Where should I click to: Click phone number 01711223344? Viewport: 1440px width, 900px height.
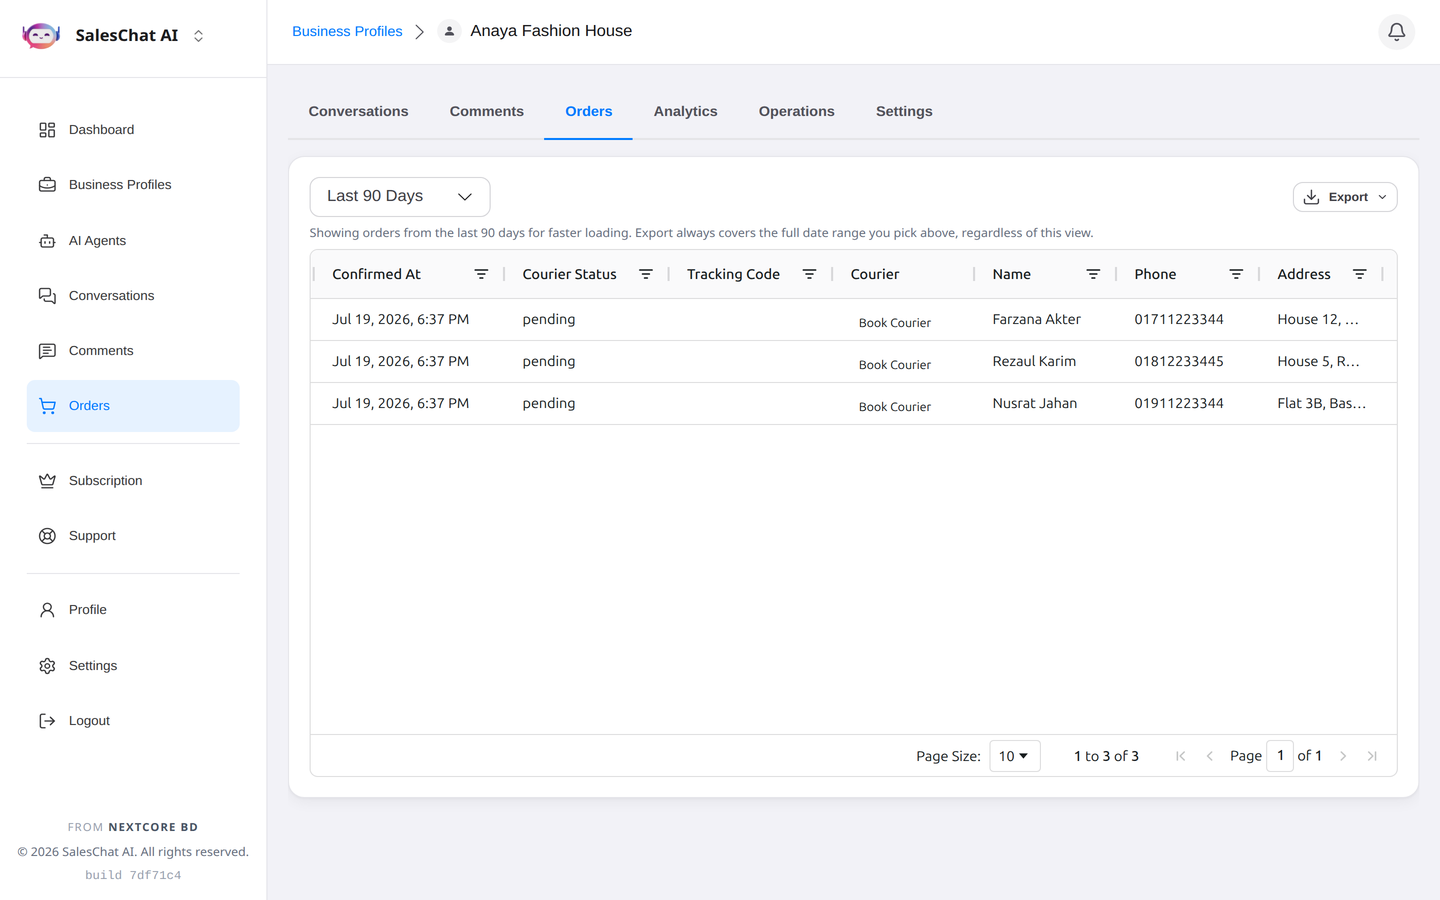click(x=1179, y=319)
